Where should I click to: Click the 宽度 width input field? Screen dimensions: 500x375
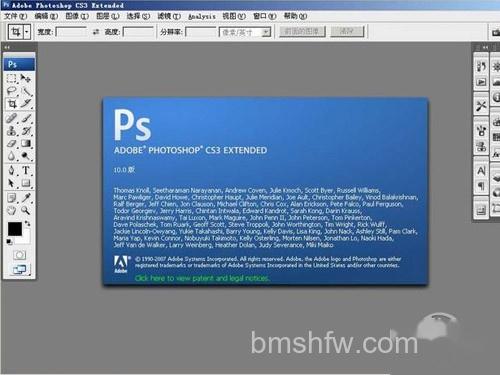pyautogui.click(x=71, y=32)
